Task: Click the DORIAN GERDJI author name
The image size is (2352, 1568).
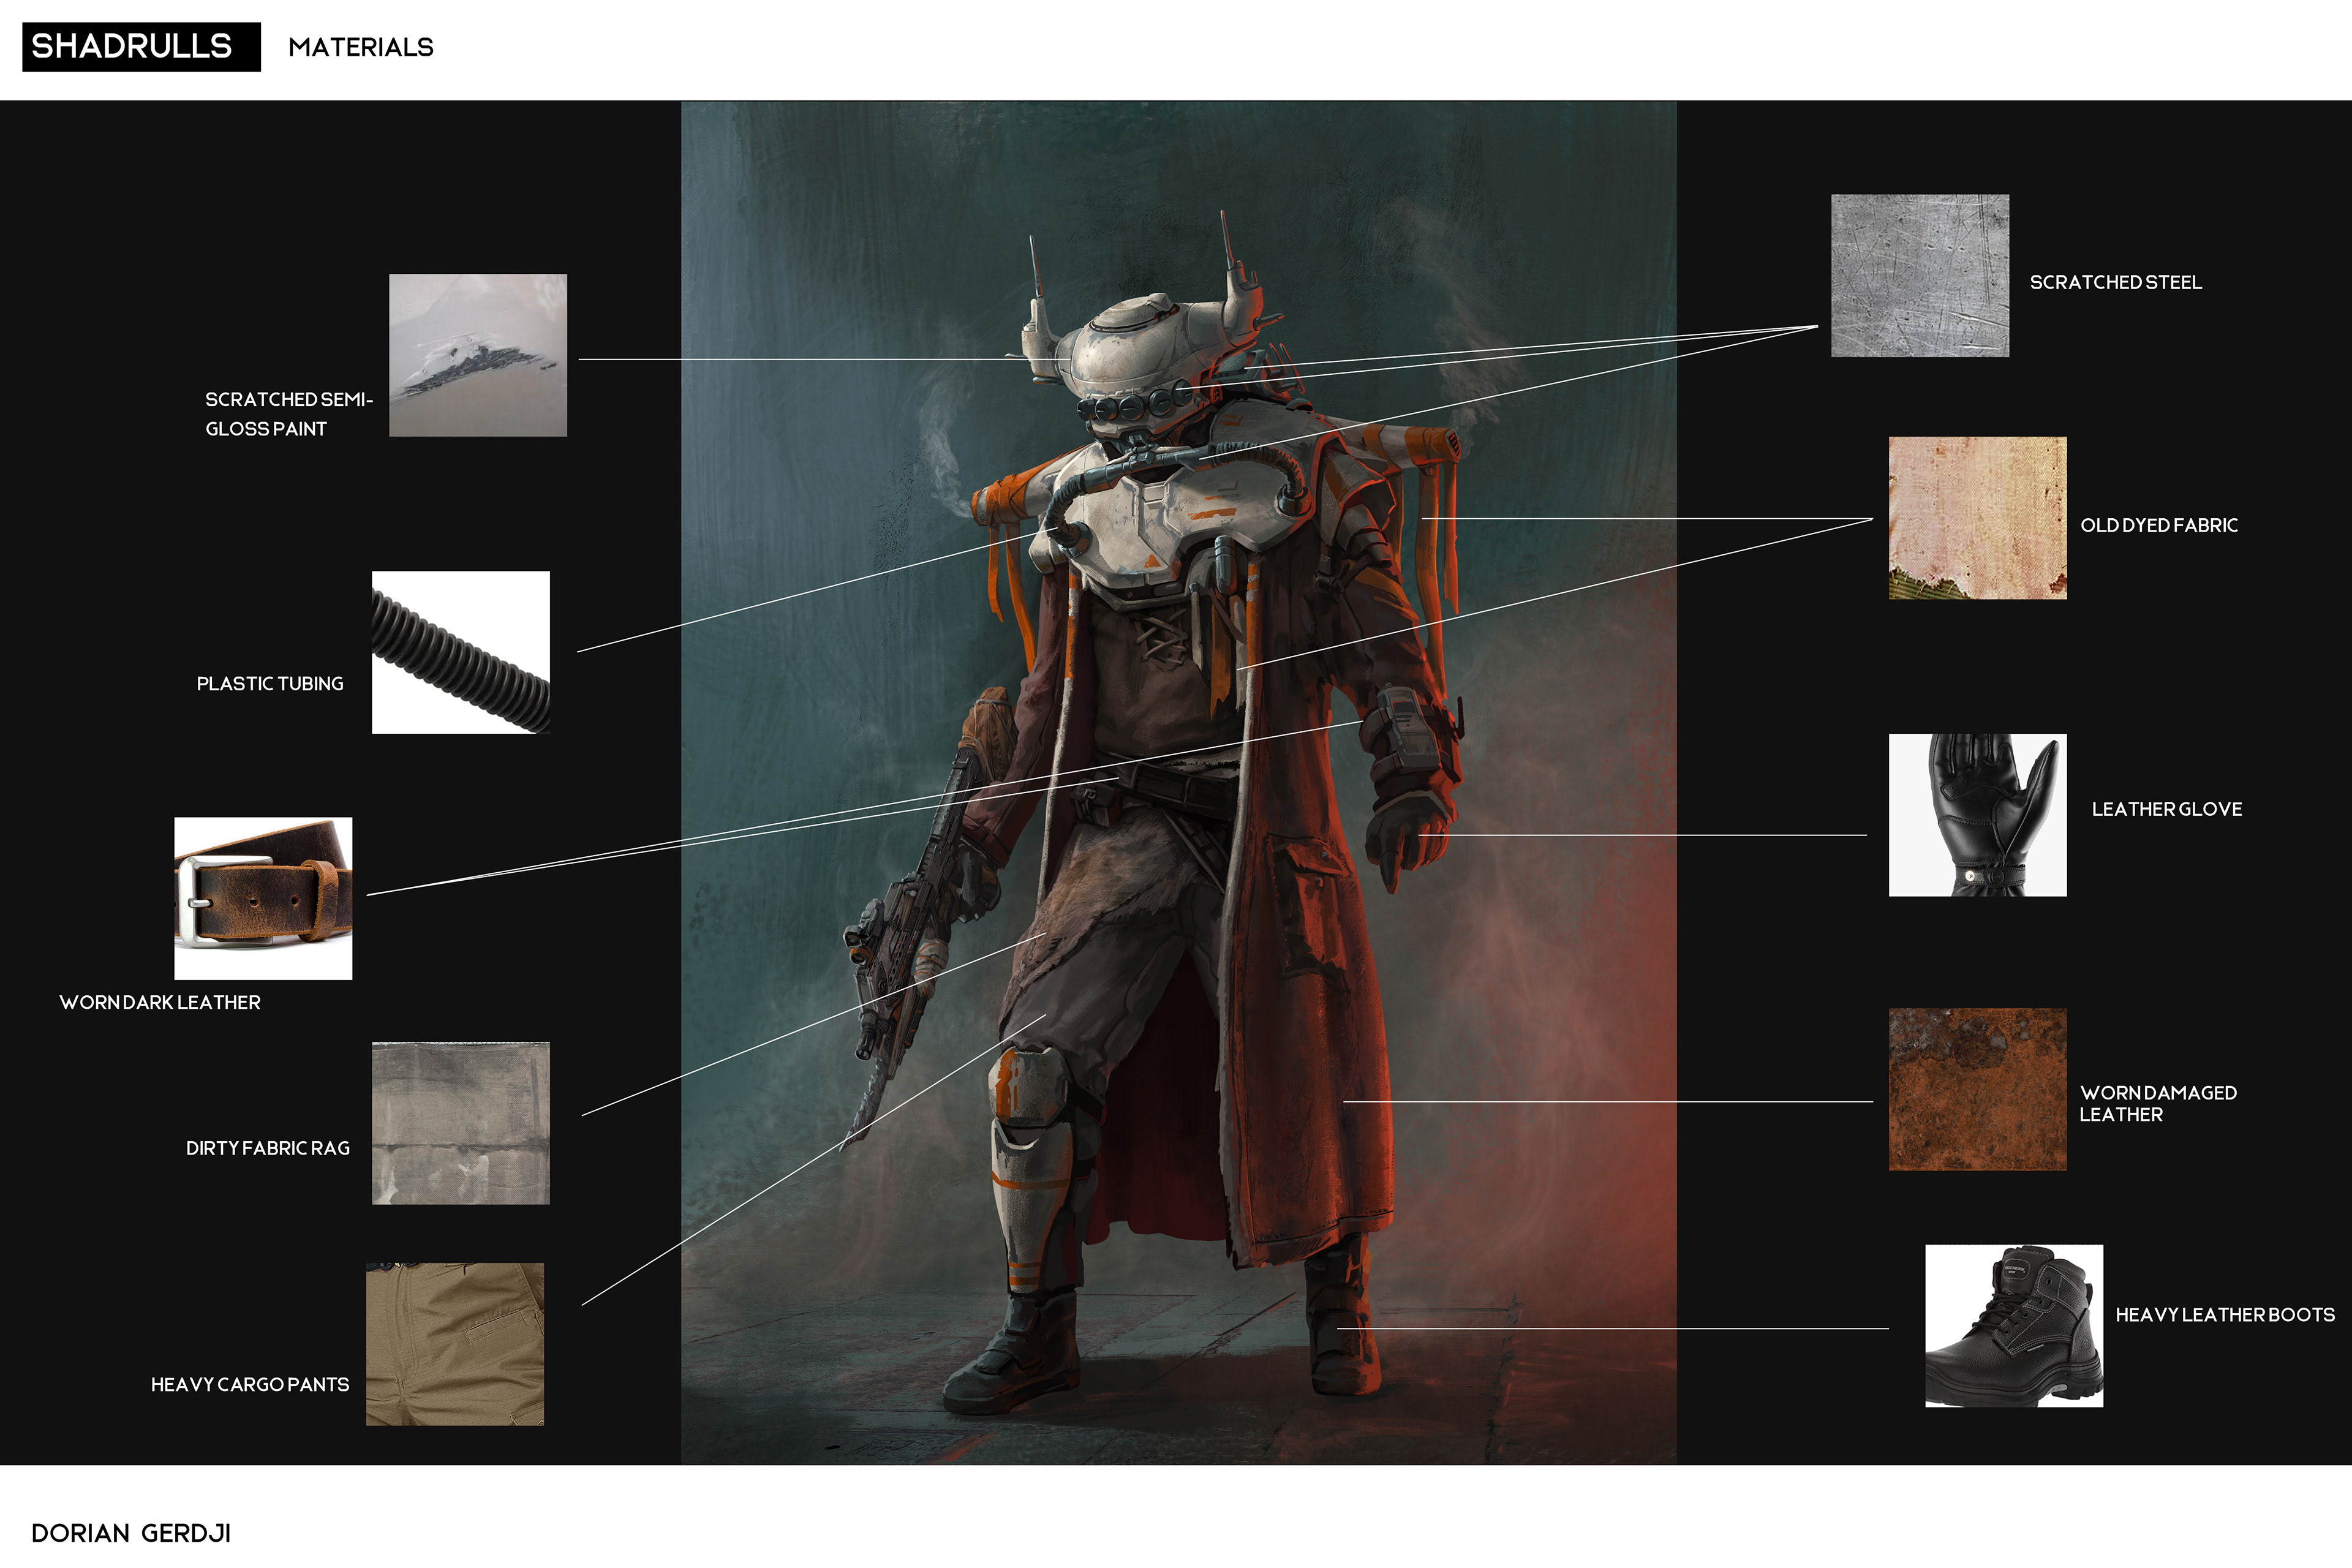Action: point(131,1533)
